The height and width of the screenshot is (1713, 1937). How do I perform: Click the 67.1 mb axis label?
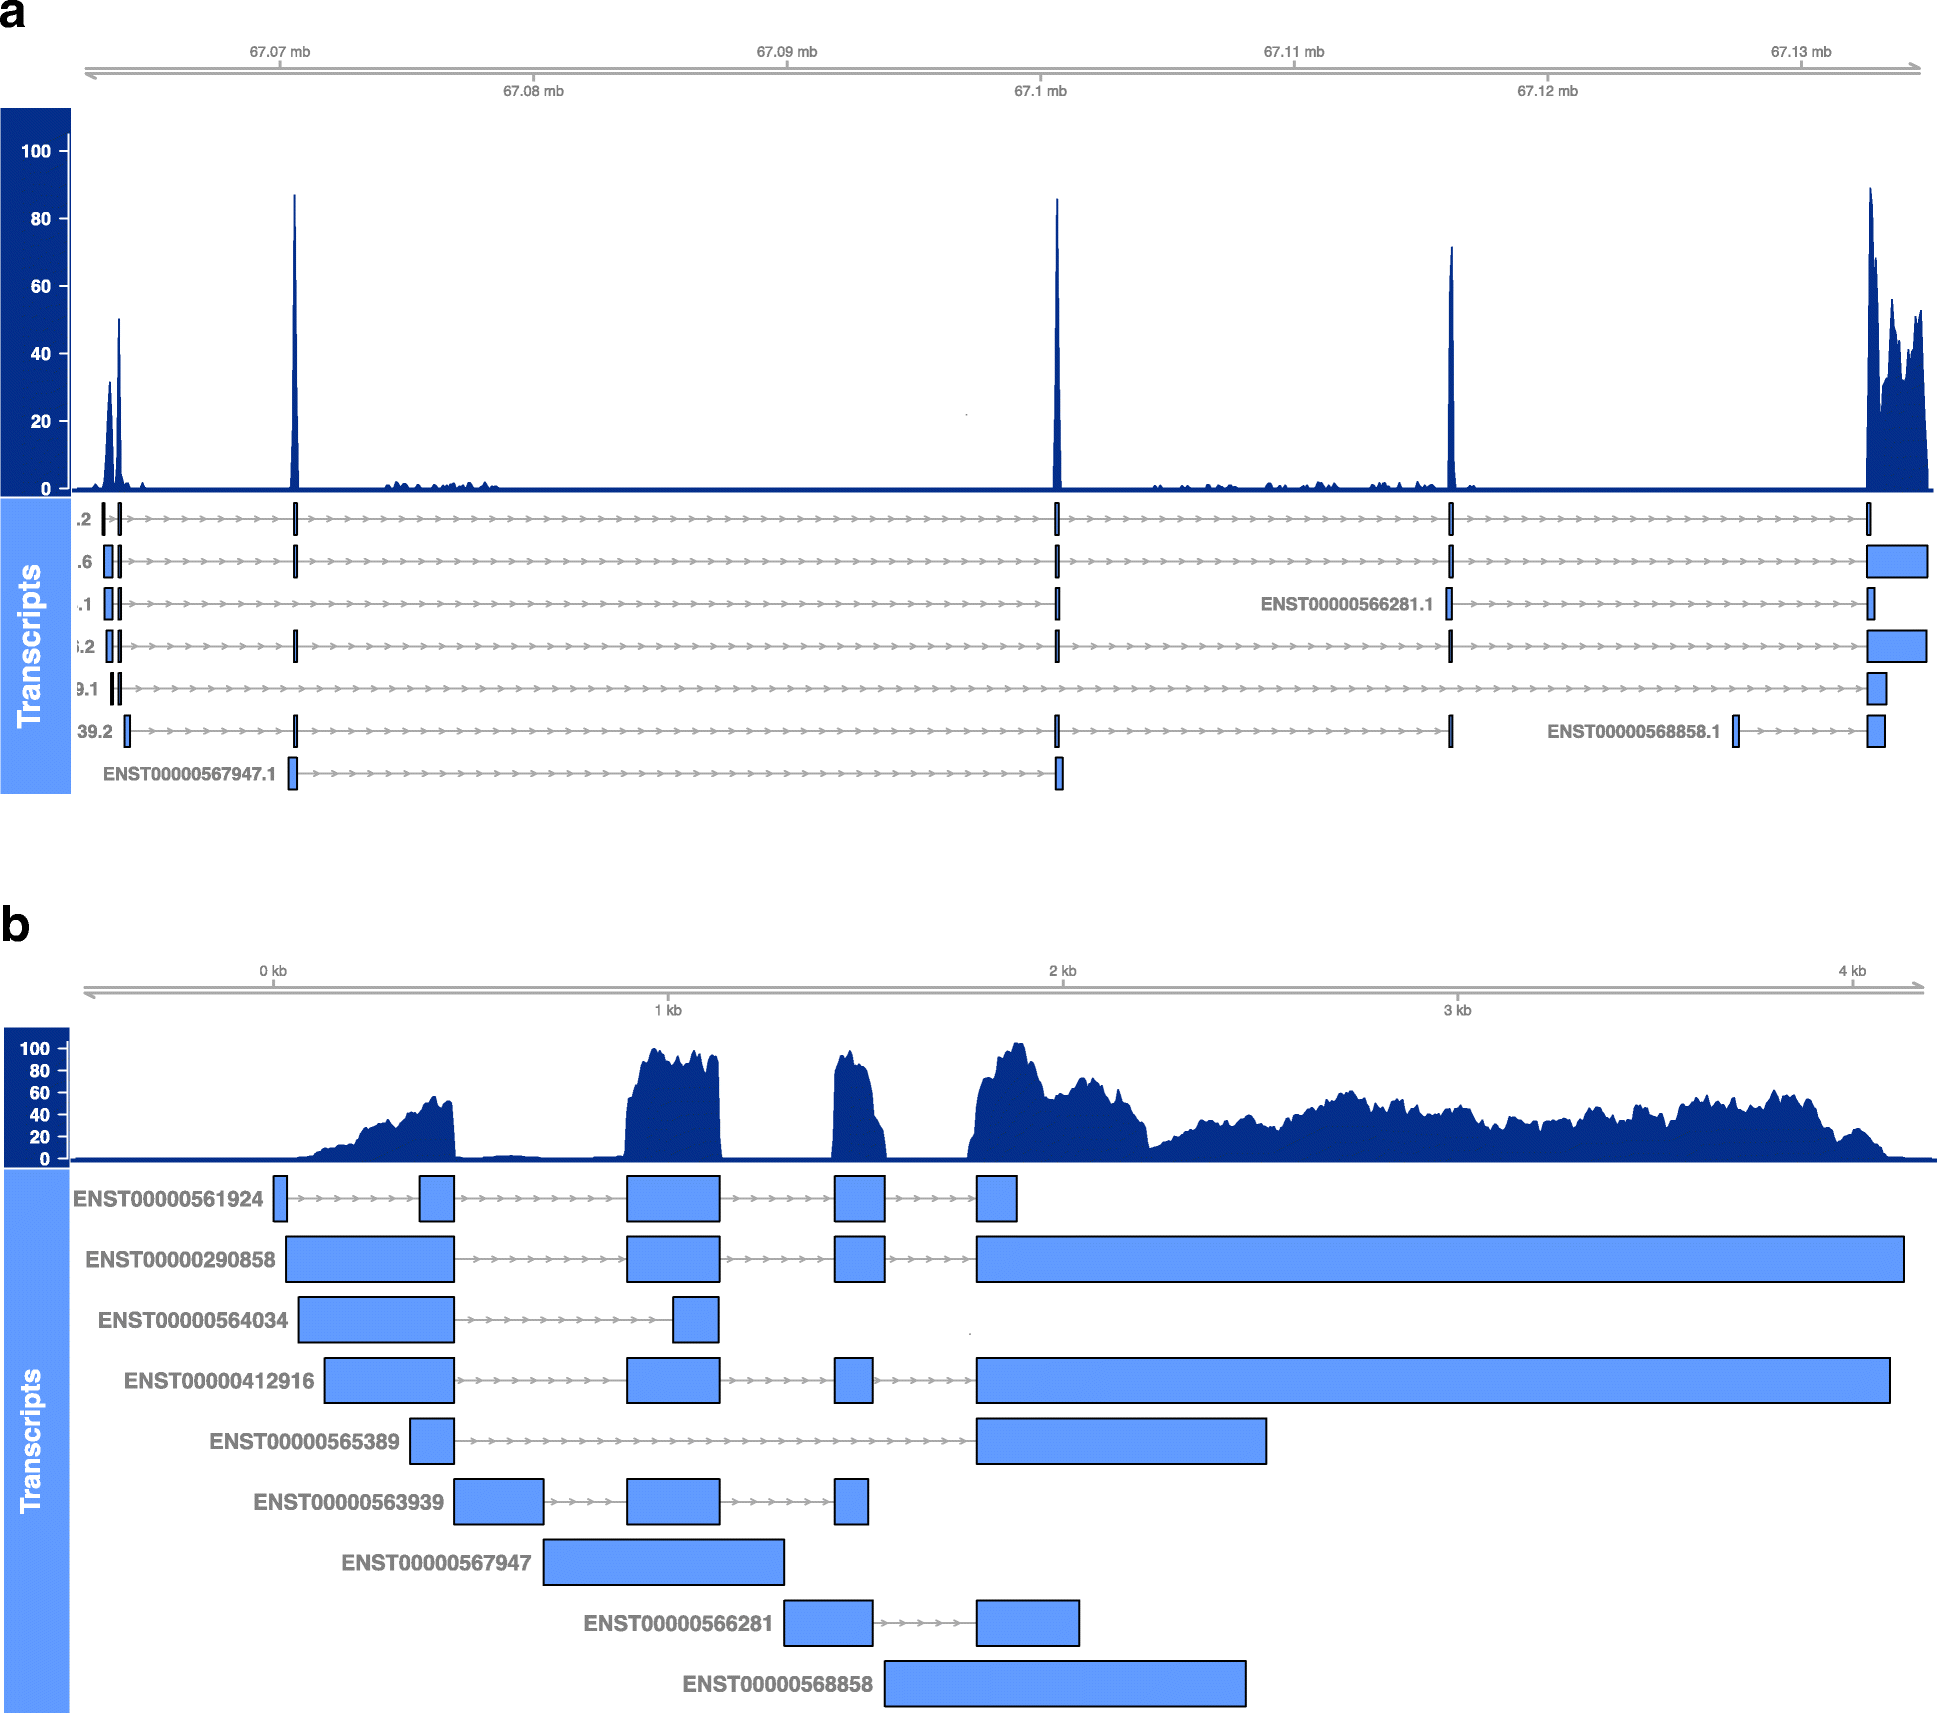(x=1040, y=91)
